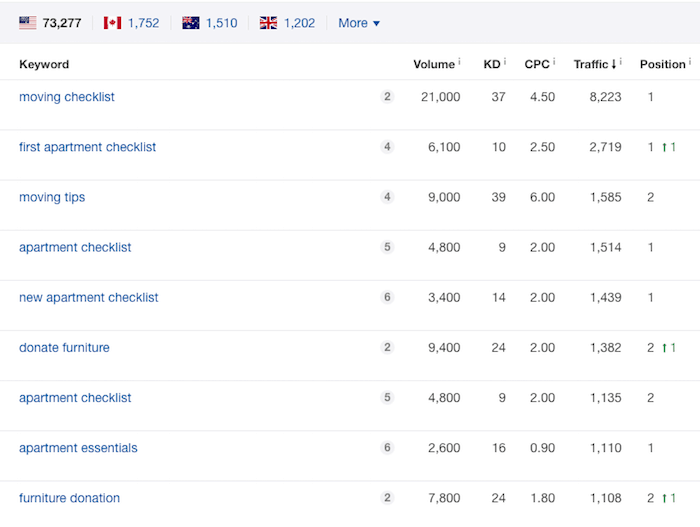Sort by the CPC column header
The width and height of the screenshot is (700, 527).
pos(537,64)
